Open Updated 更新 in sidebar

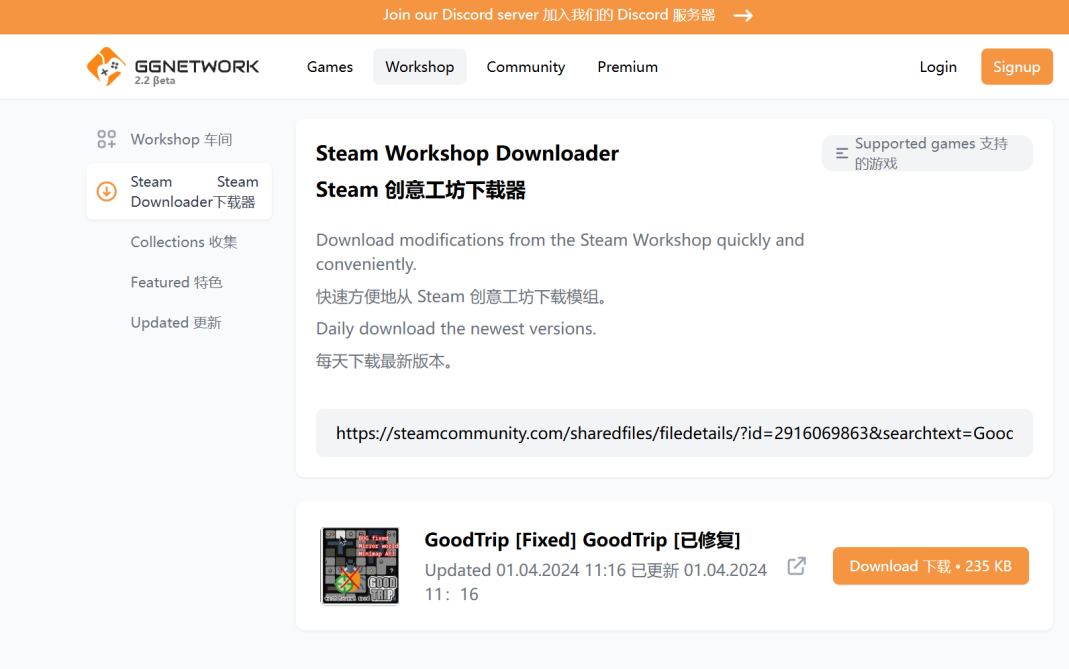pyautogui.click(x=176, y=323)
